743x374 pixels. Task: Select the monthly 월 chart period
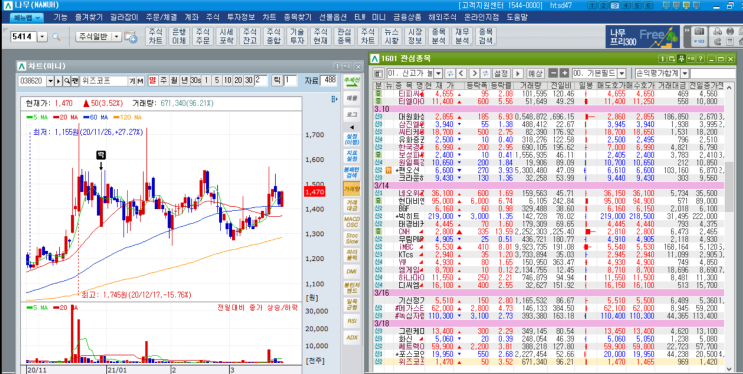173,81
